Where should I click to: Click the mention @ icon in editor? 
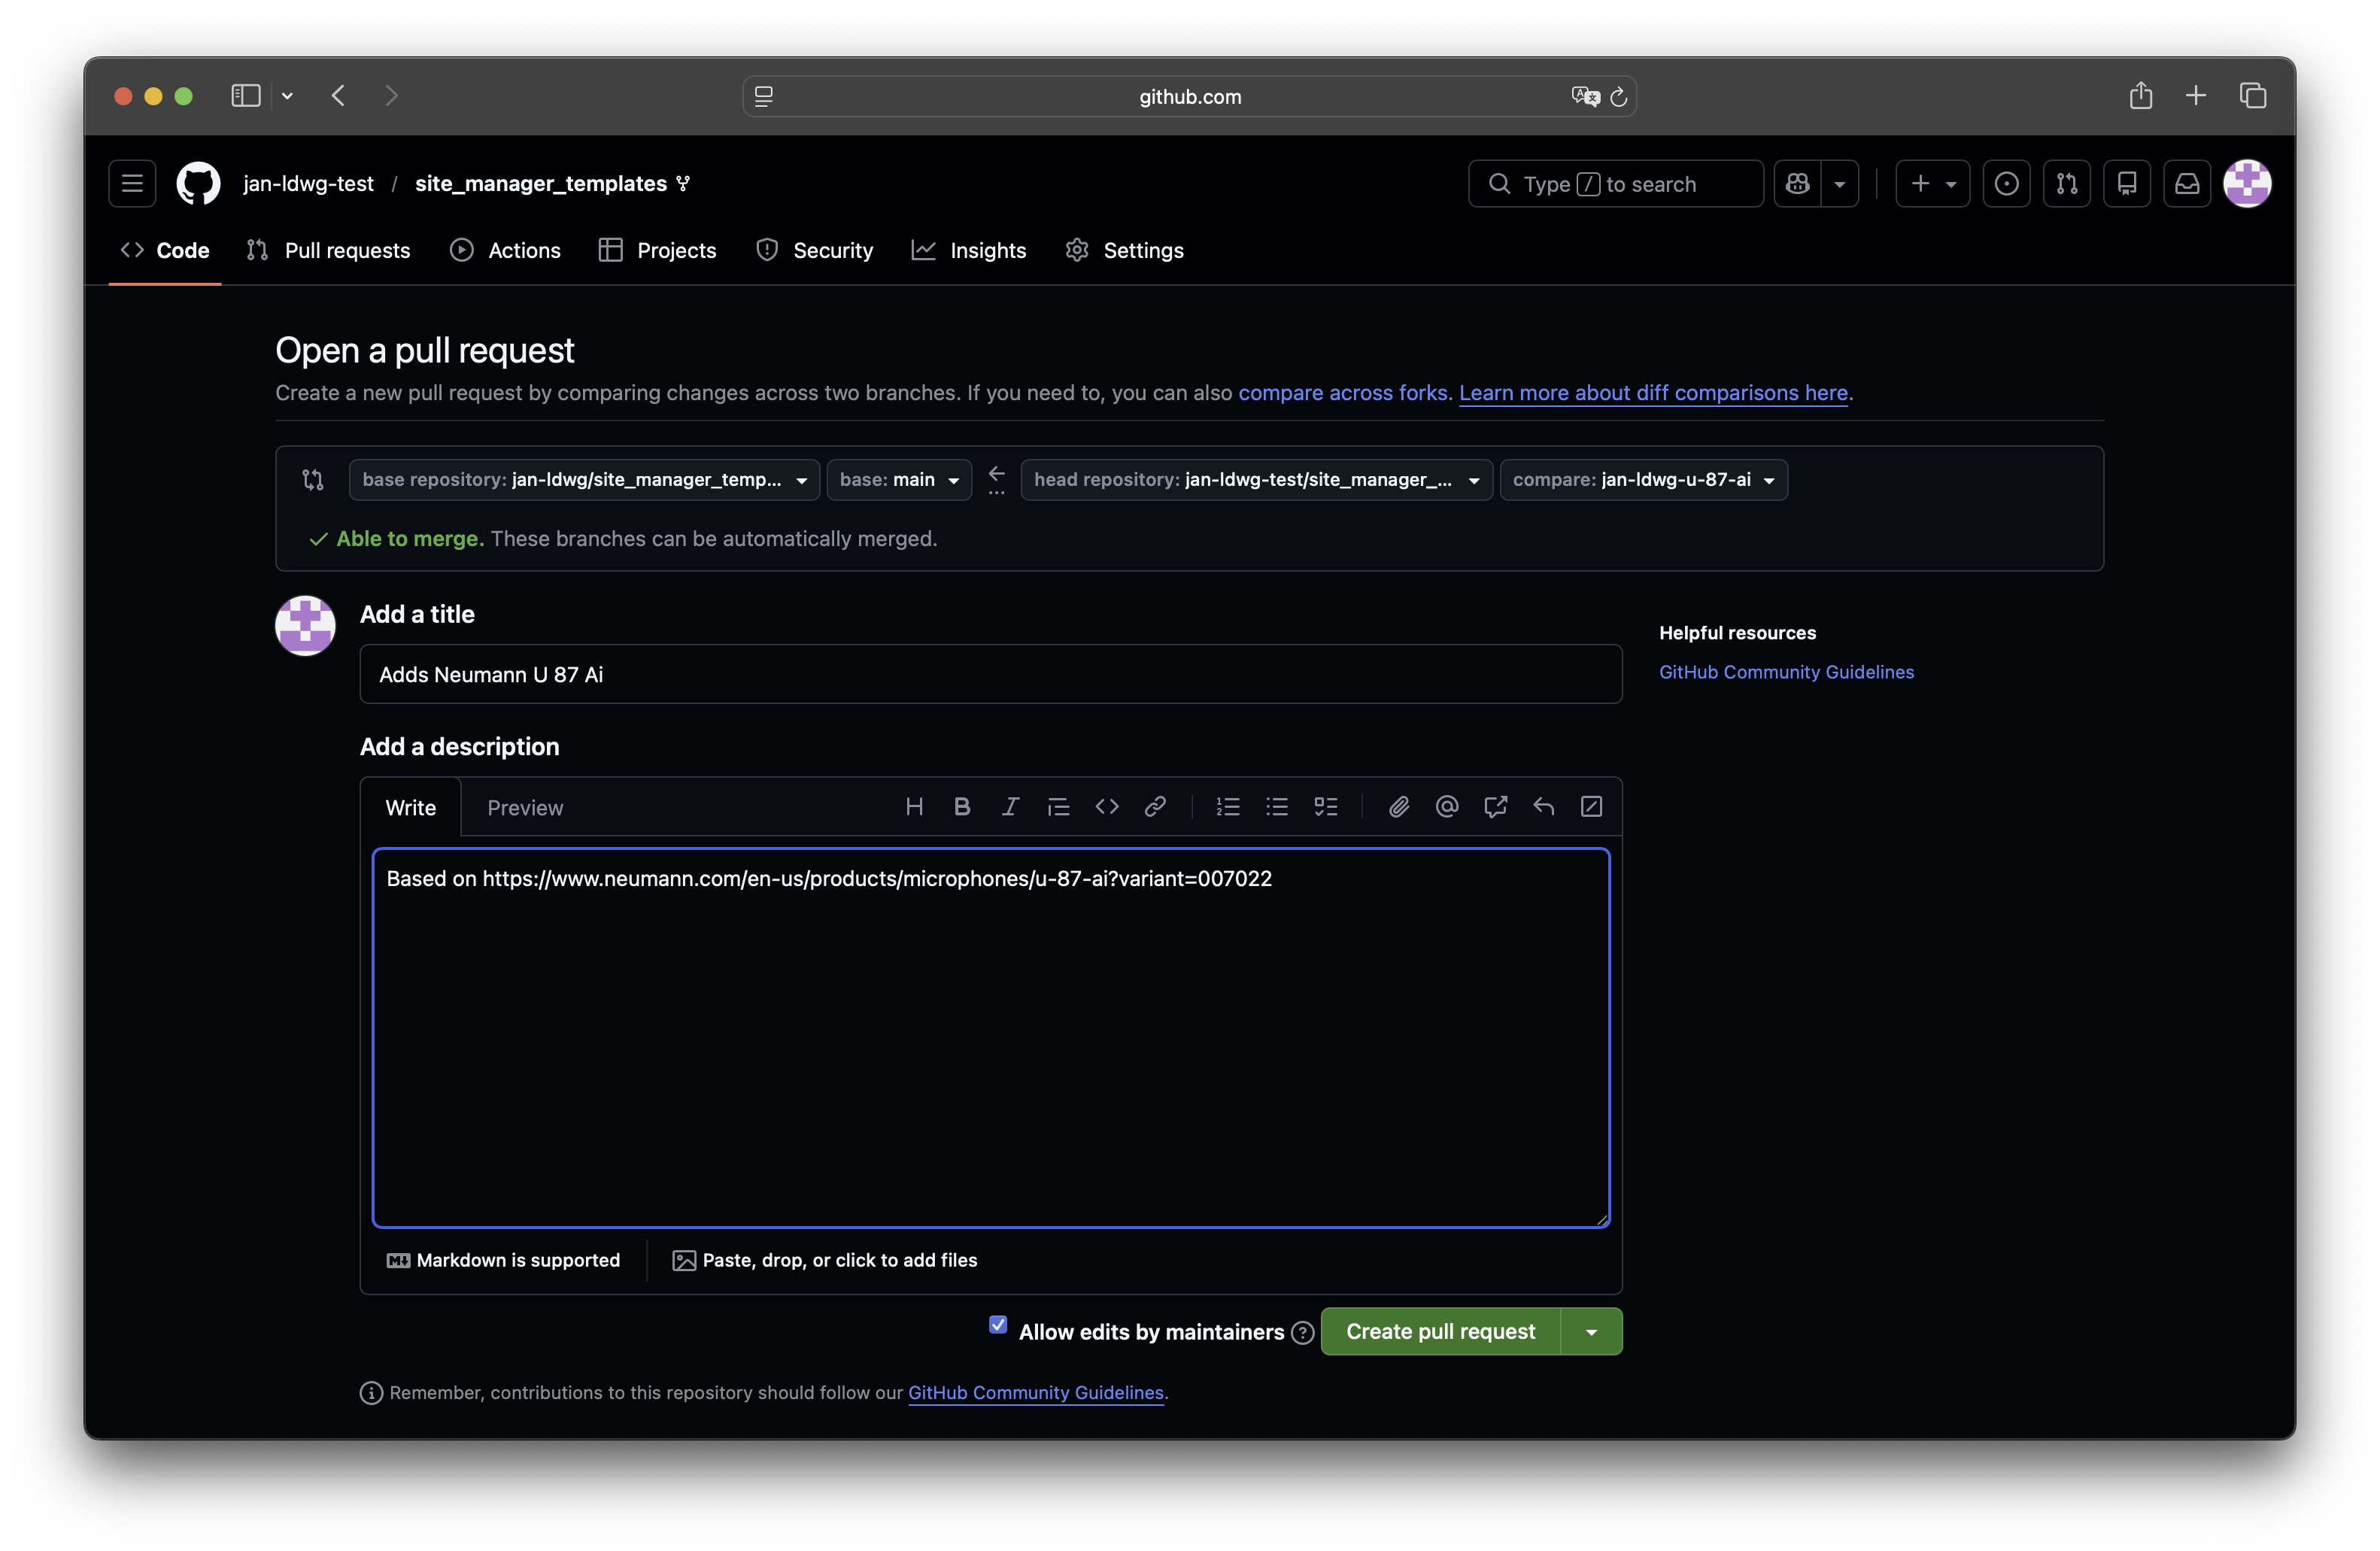(1446, 807)
